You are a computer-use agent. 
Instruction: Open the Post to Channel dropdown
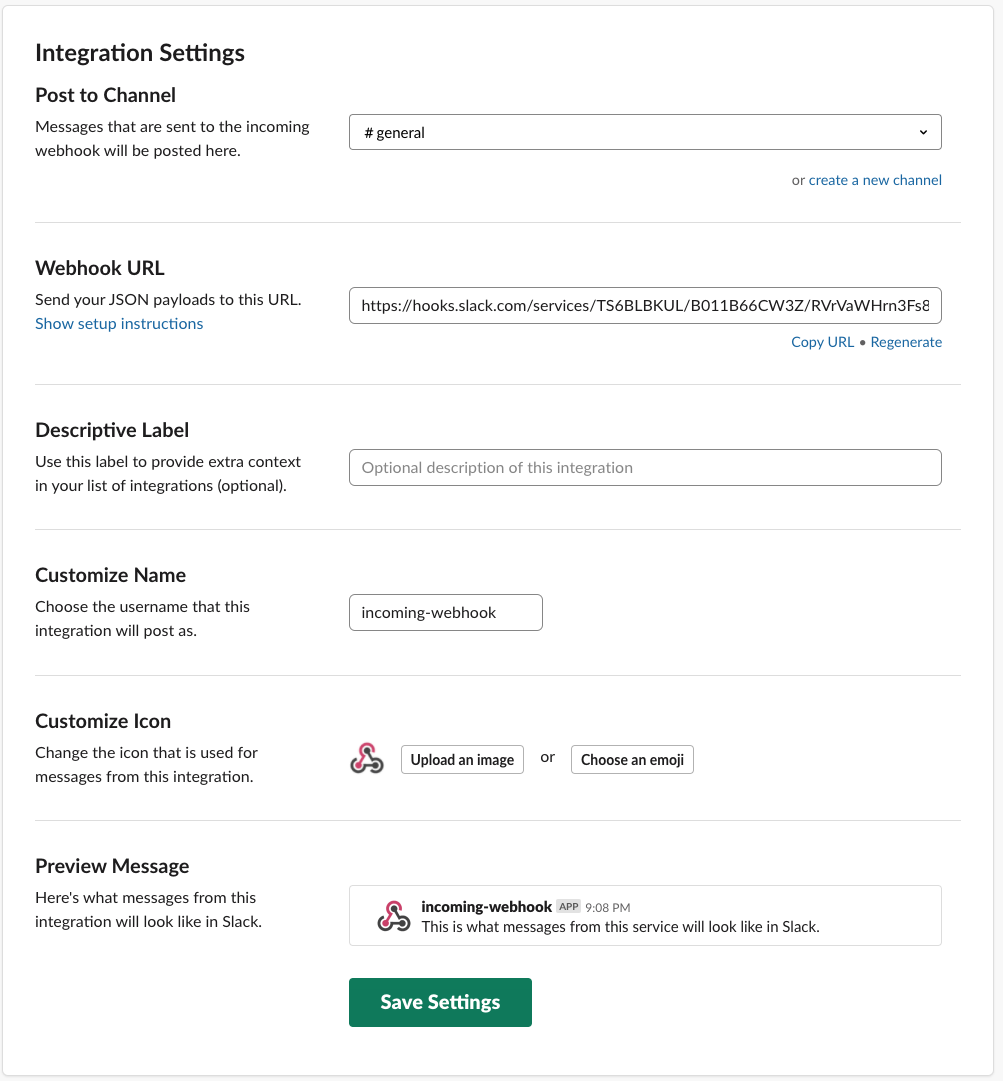[645, 132]
